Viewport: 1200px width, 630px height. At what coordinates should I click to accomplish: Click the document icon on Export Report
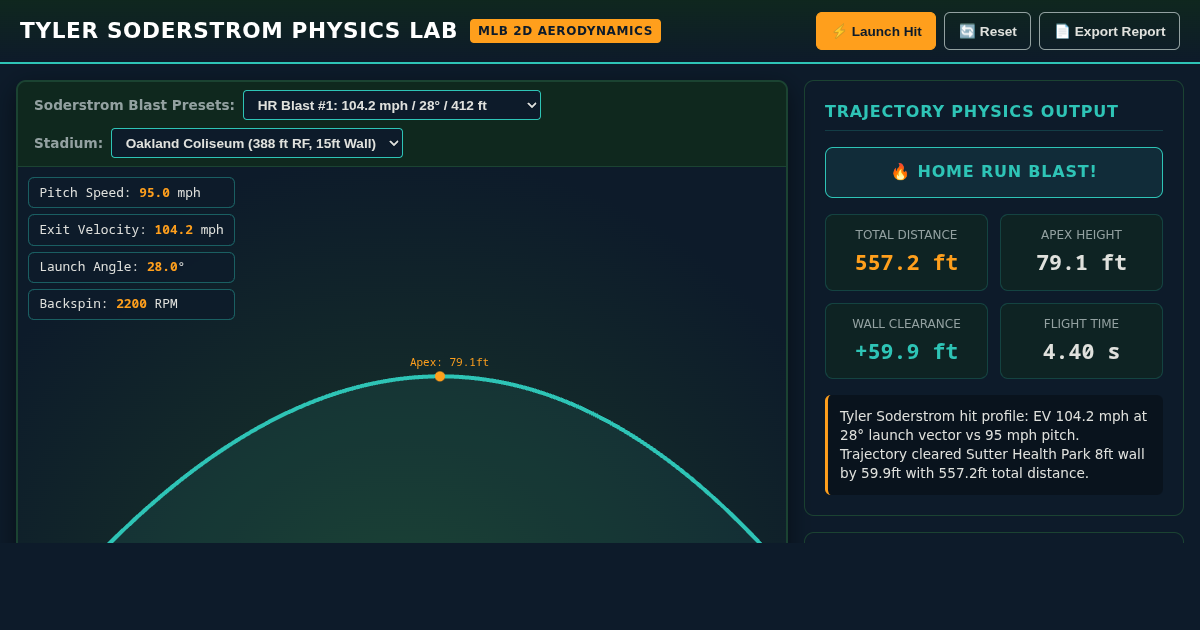point(1062,31)
